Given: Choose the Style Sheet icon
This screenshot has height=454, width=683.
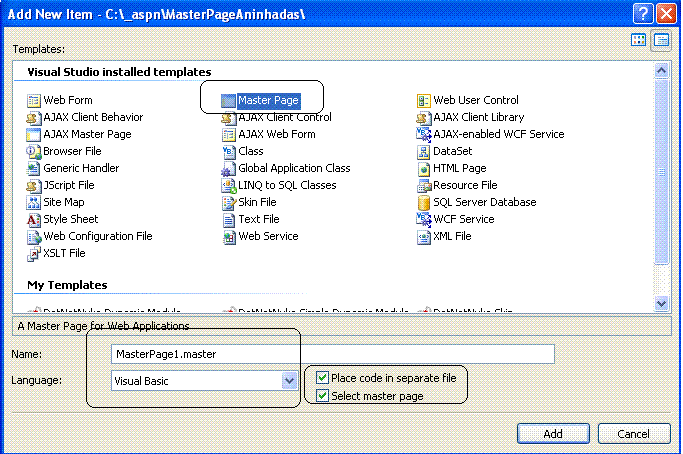Looking at the screenshot, I should (x=34, y=220).
